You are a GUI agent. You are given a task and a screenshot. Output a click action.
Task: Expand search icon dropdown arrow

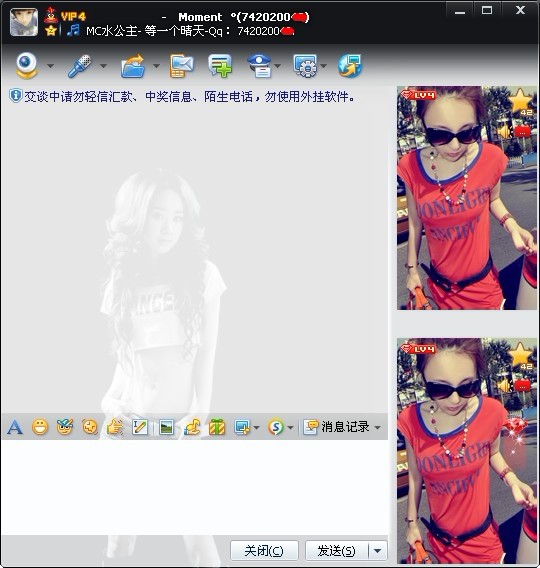[x=290, y=428]
